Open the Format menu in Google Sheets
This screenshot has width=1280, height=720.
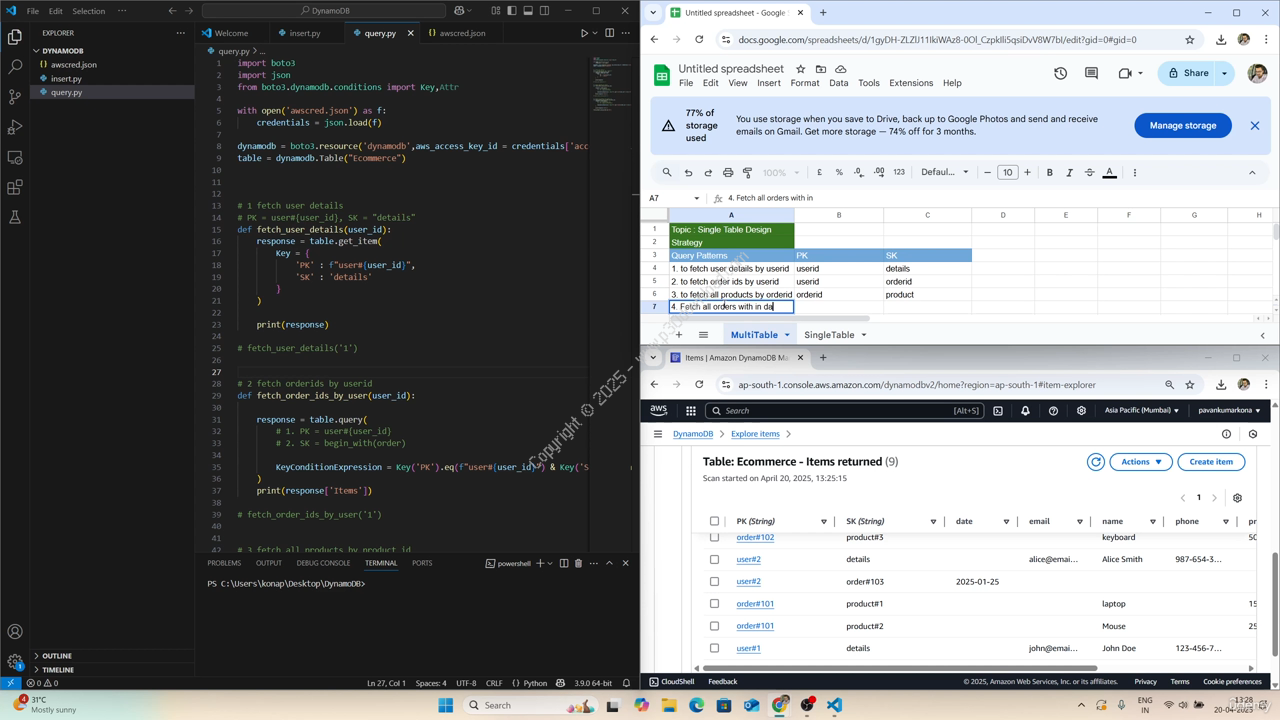click(x=804, y=83)
